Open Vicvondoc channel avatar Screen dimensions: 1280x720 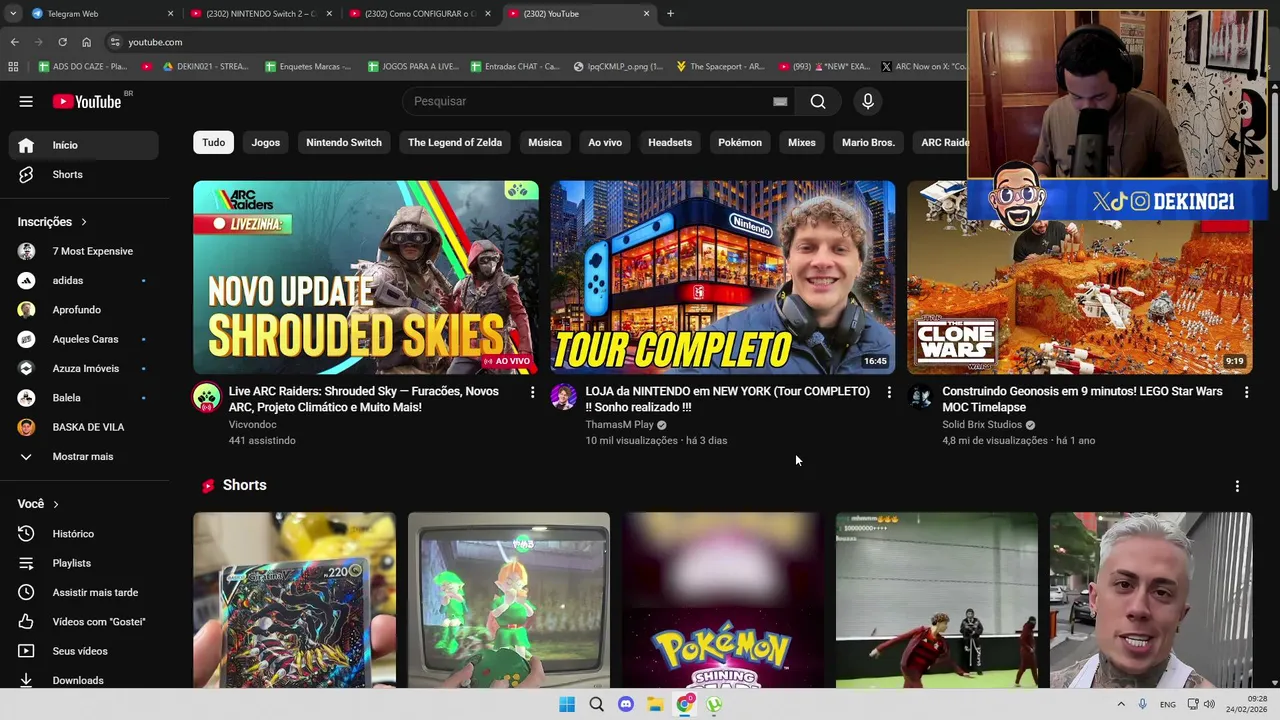(207, 397)
